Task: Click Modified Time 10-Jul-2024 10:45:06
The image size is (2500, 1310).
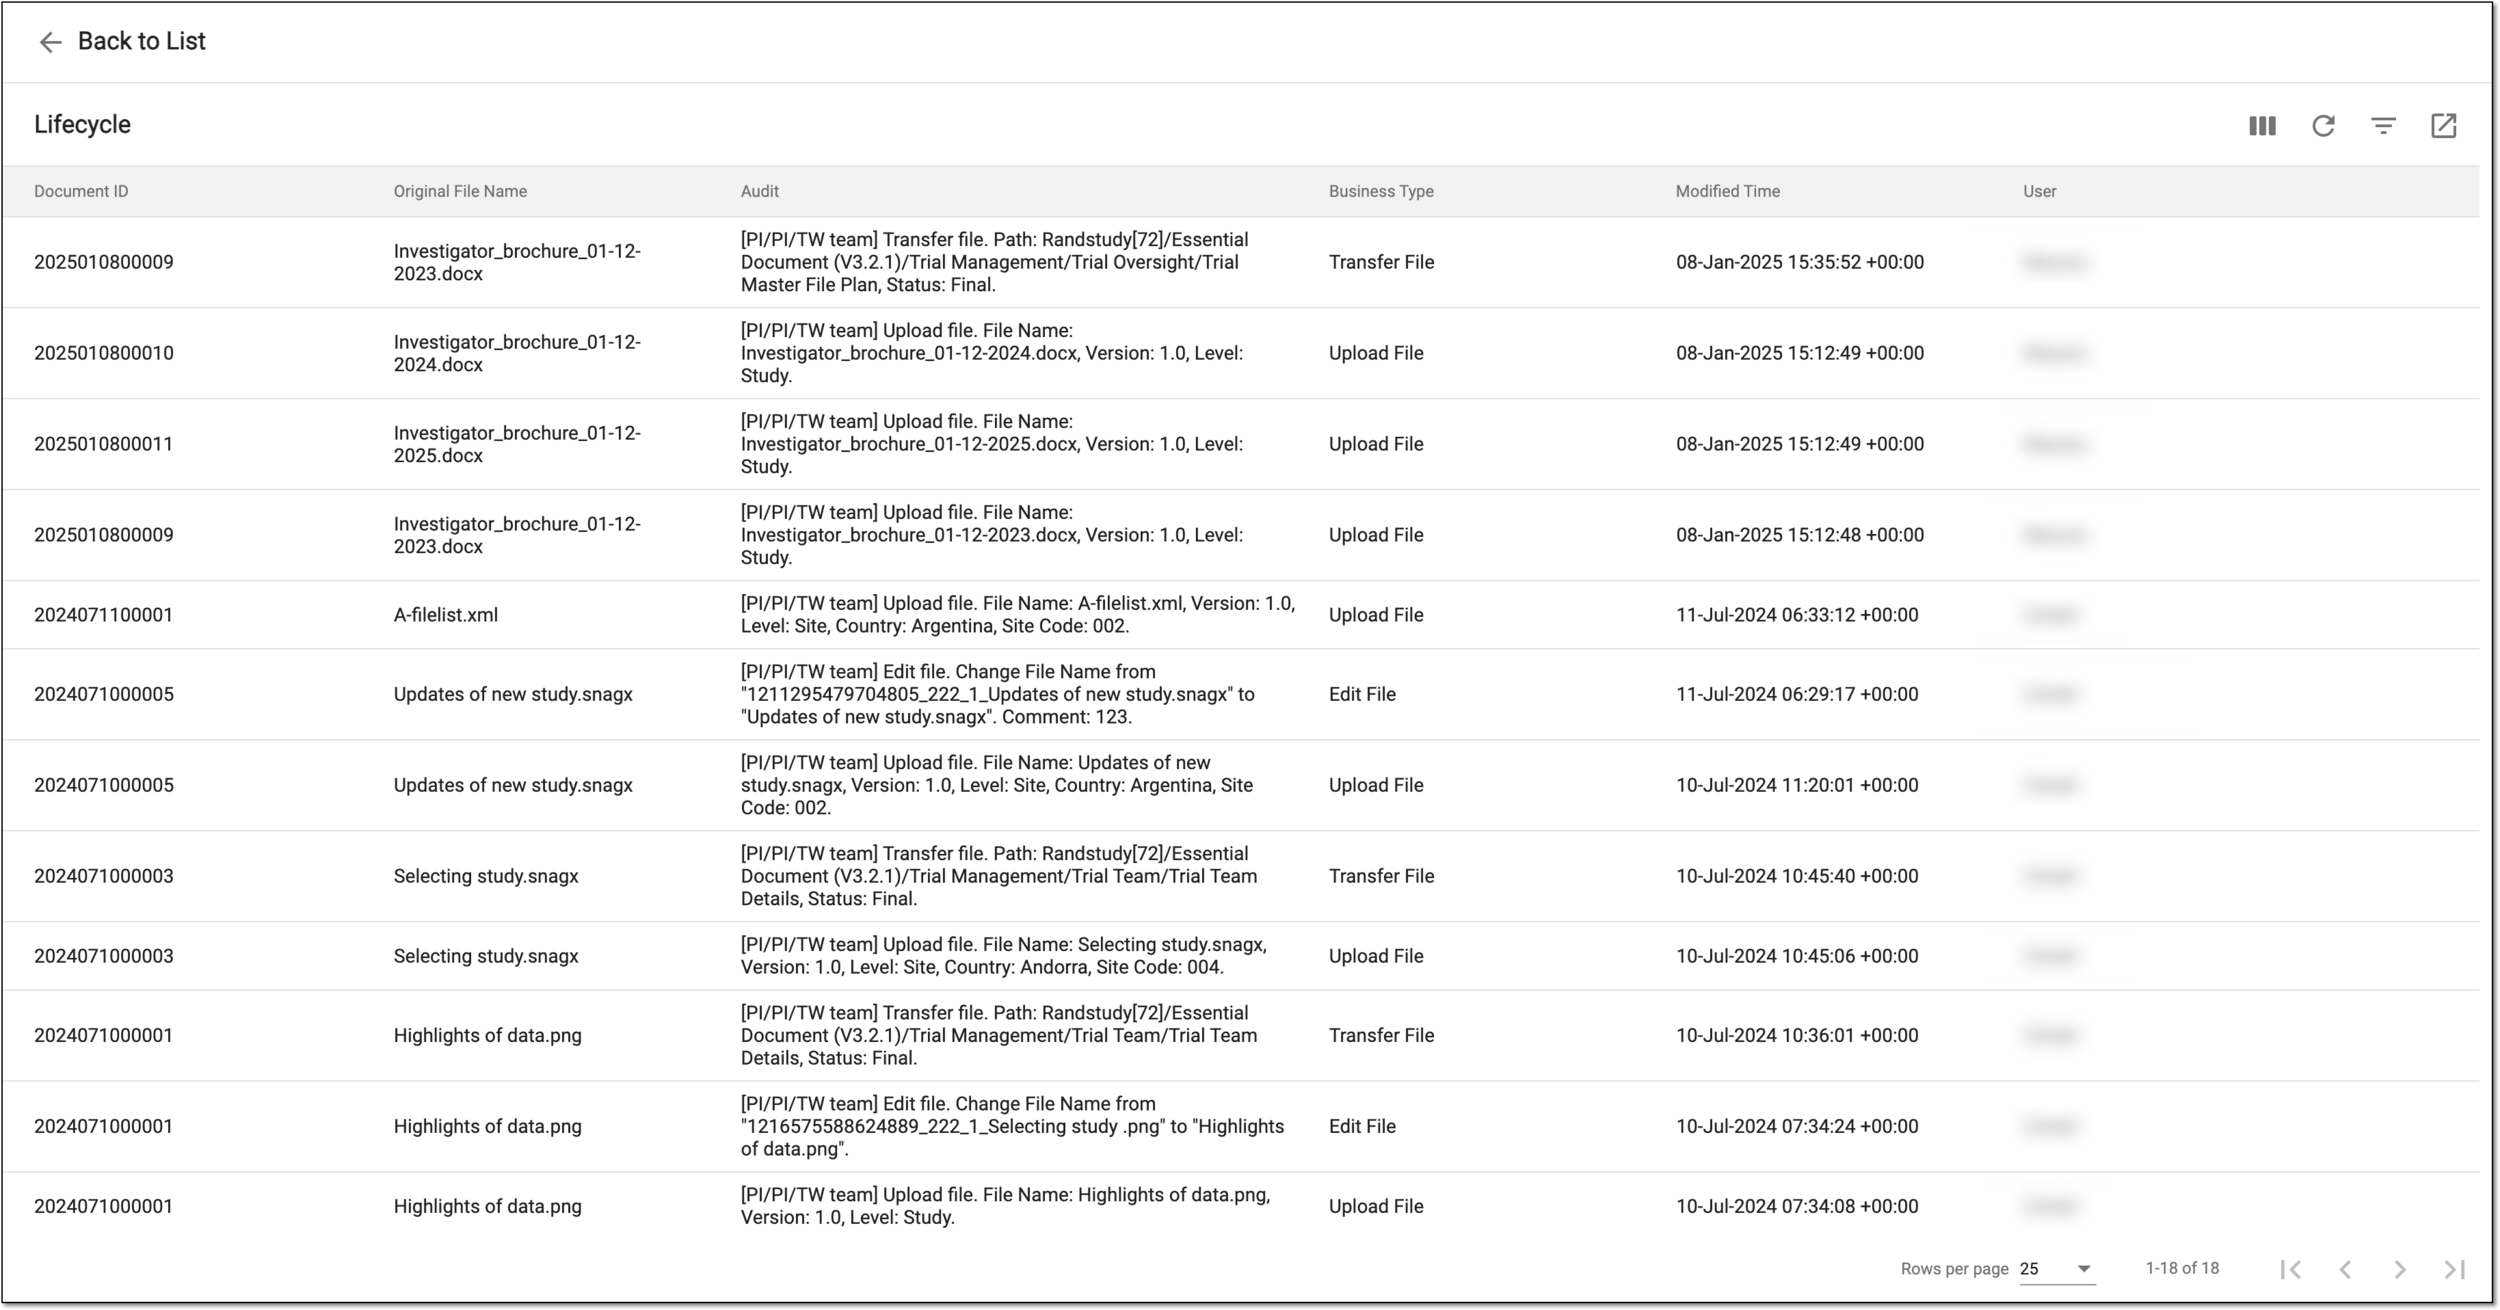Action: [x=1797, y=956]
